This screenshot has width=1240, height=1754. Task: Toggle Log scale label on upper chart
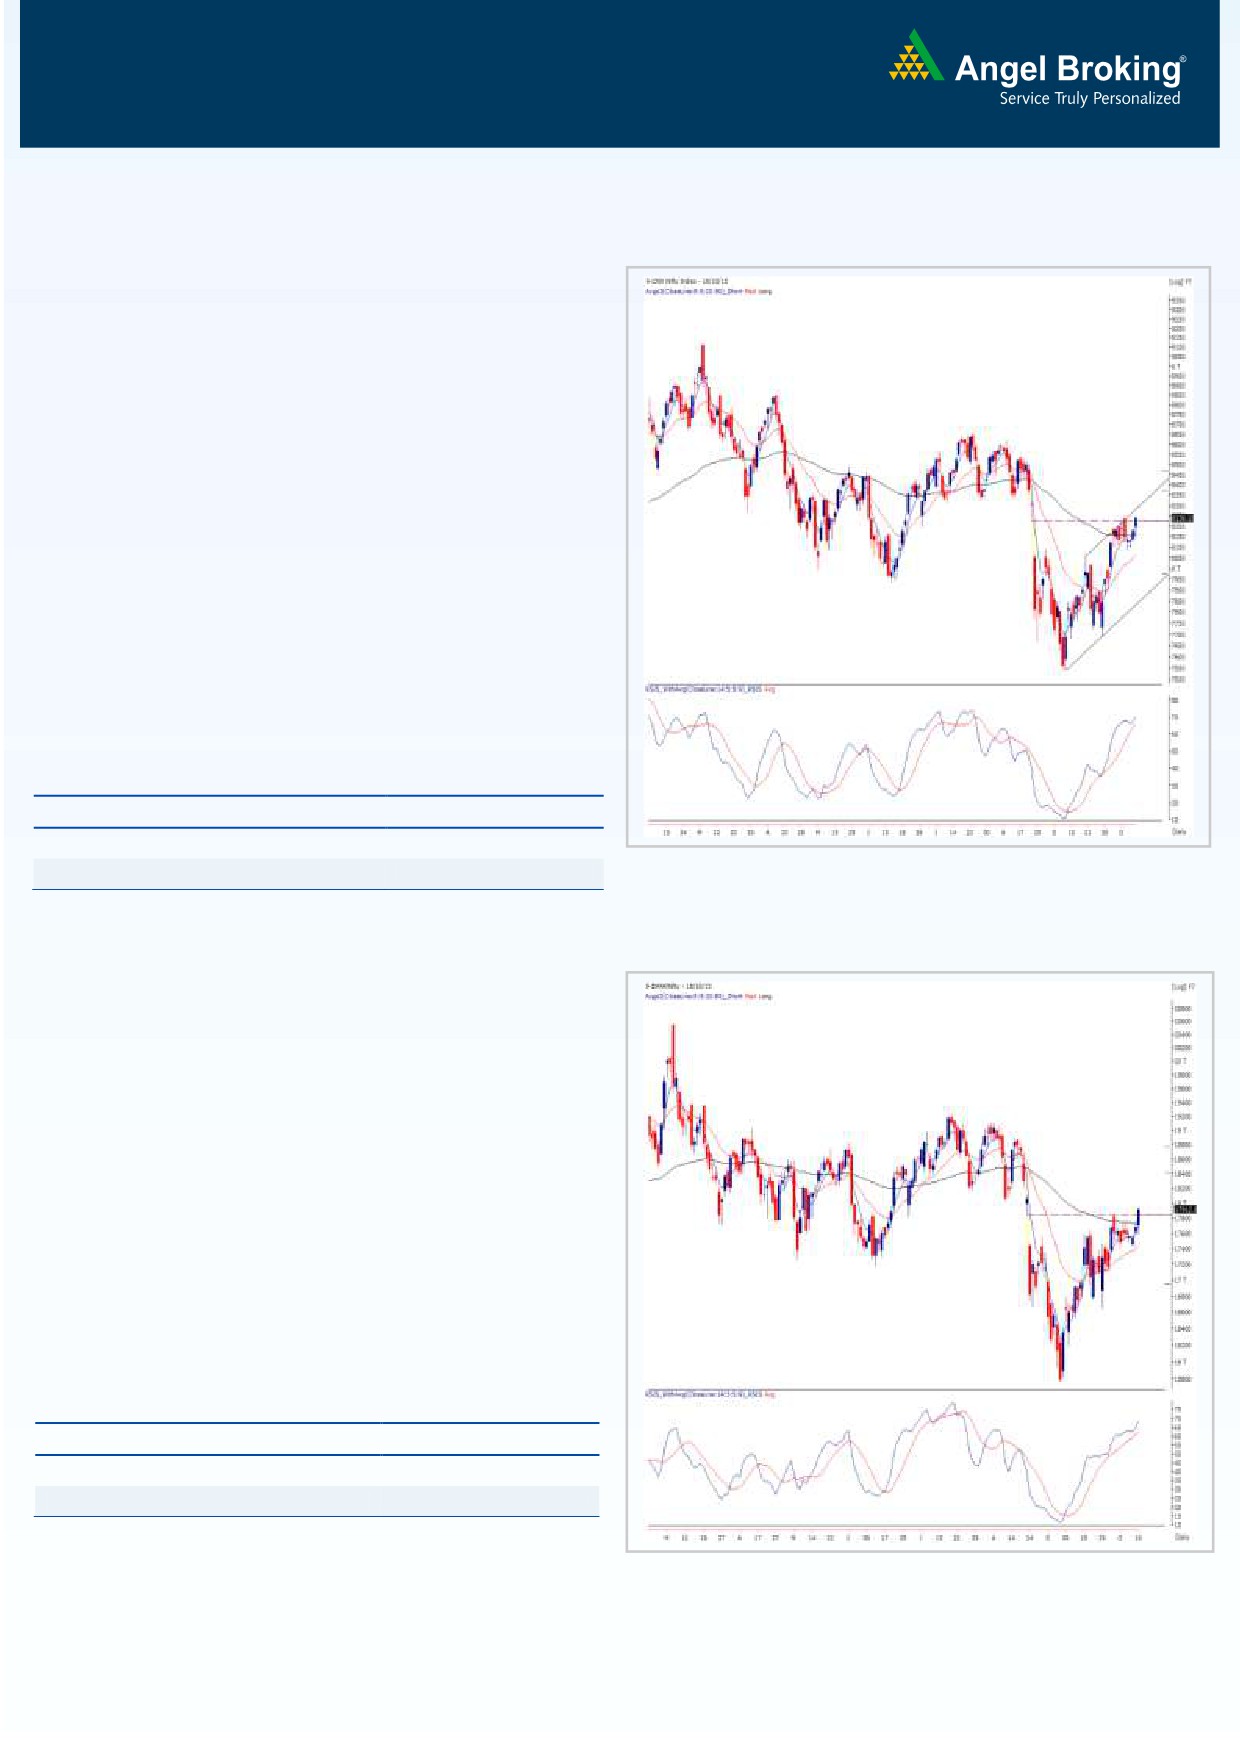1182,282
